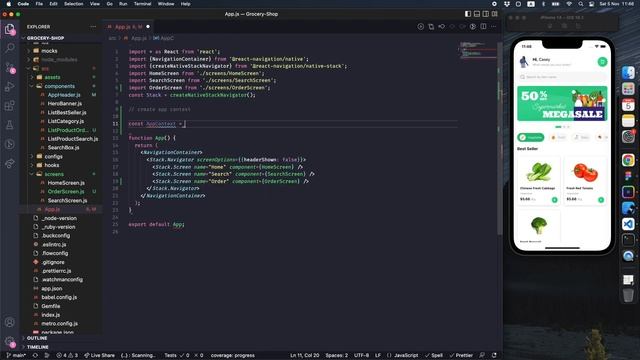Click the main branch indicator in status bar
The image size is (640, 360).
pyautogui.click(x=16, y=356)
